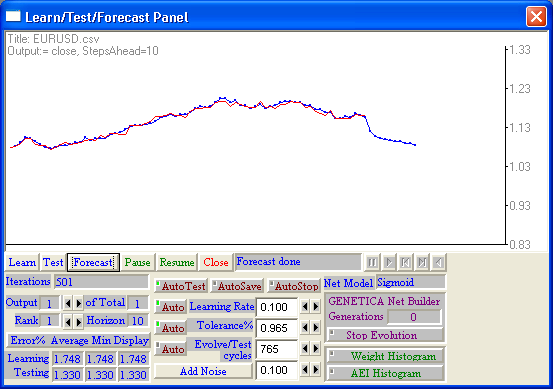
Task: Toggle Auto for Evolve/Test cycles
Action: (170, 349)
